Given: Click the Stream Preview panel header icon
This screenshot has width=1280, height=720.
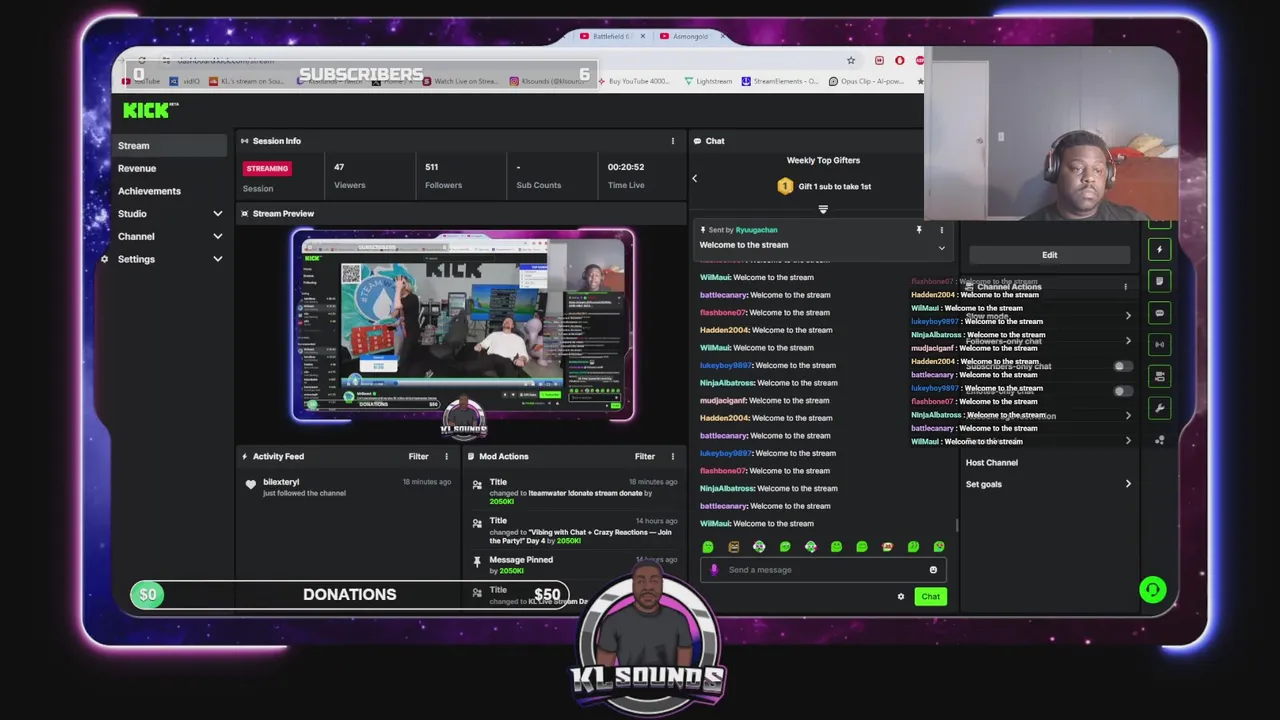Looking at the screenshot, I should click(x=245, y=214).
